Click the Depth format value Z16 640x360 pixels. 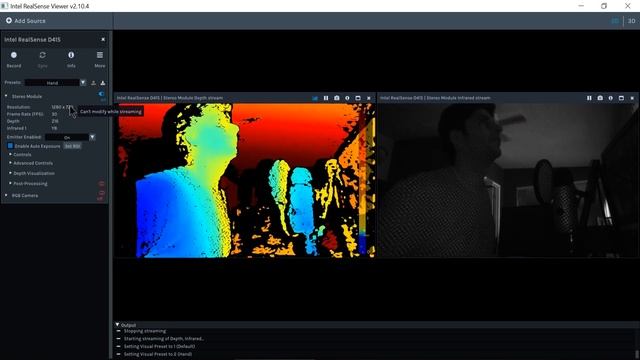[x=55, y=121]
